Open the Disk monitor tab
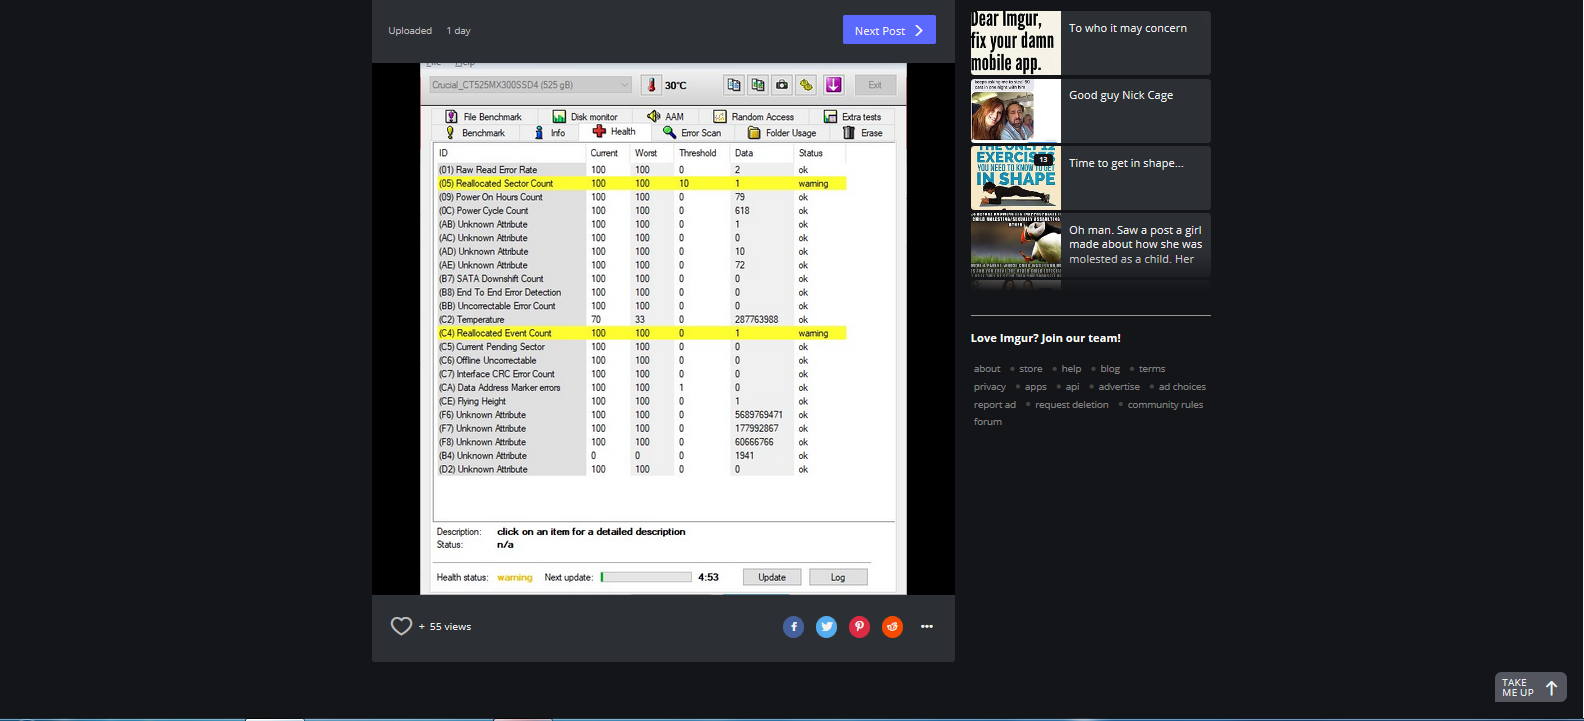The height and width of the screenshot is (721, 1584). 585,117
